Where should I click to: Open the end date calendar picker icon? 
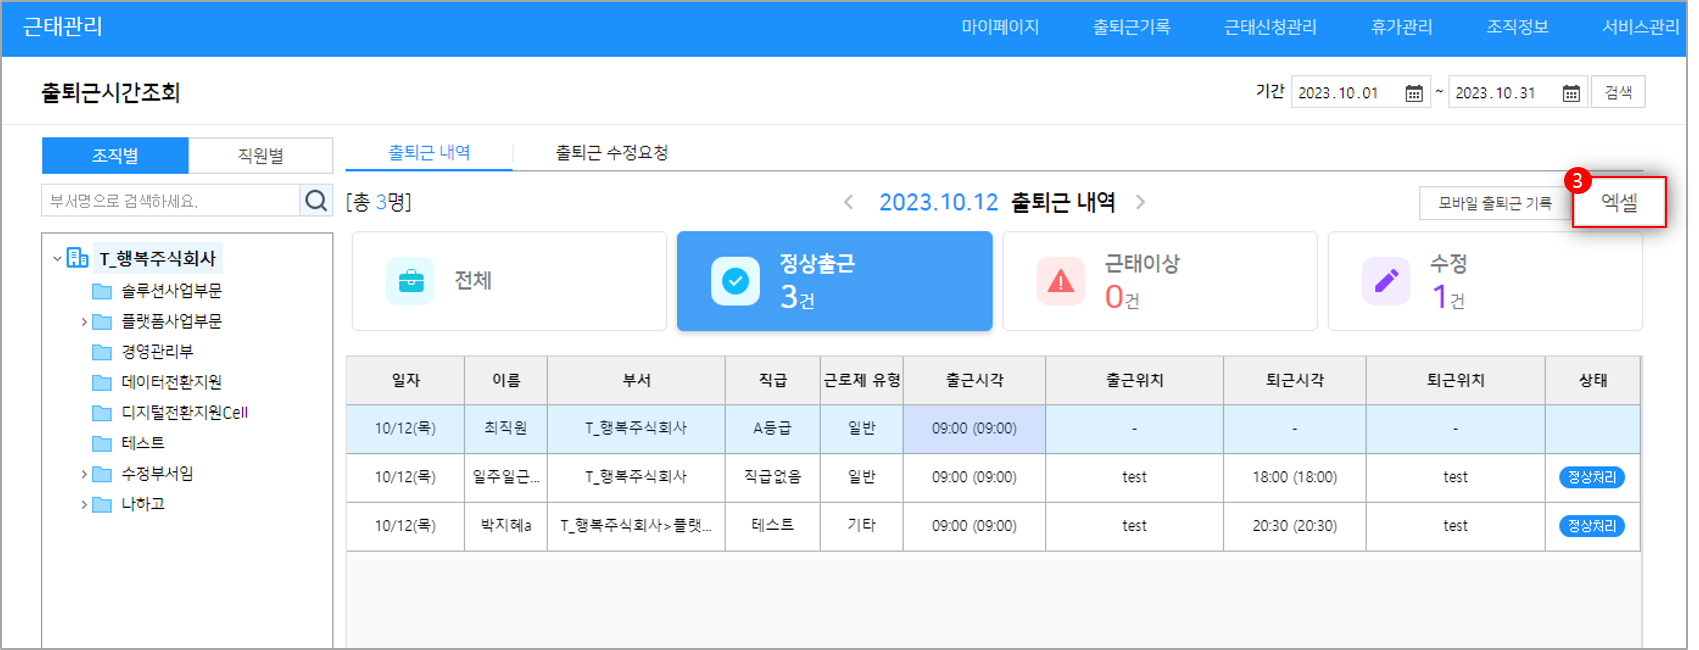click(x=1571, y=93)
